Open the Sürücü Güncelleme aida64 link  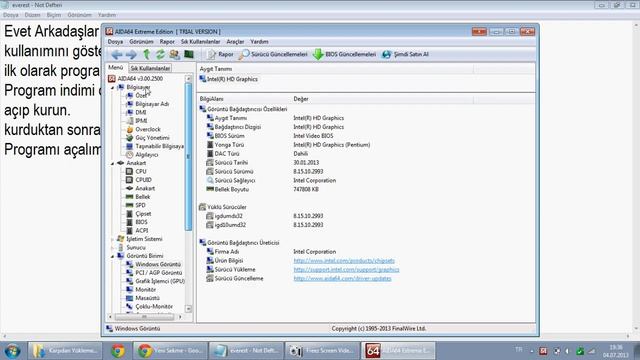(x=342, y=279)
